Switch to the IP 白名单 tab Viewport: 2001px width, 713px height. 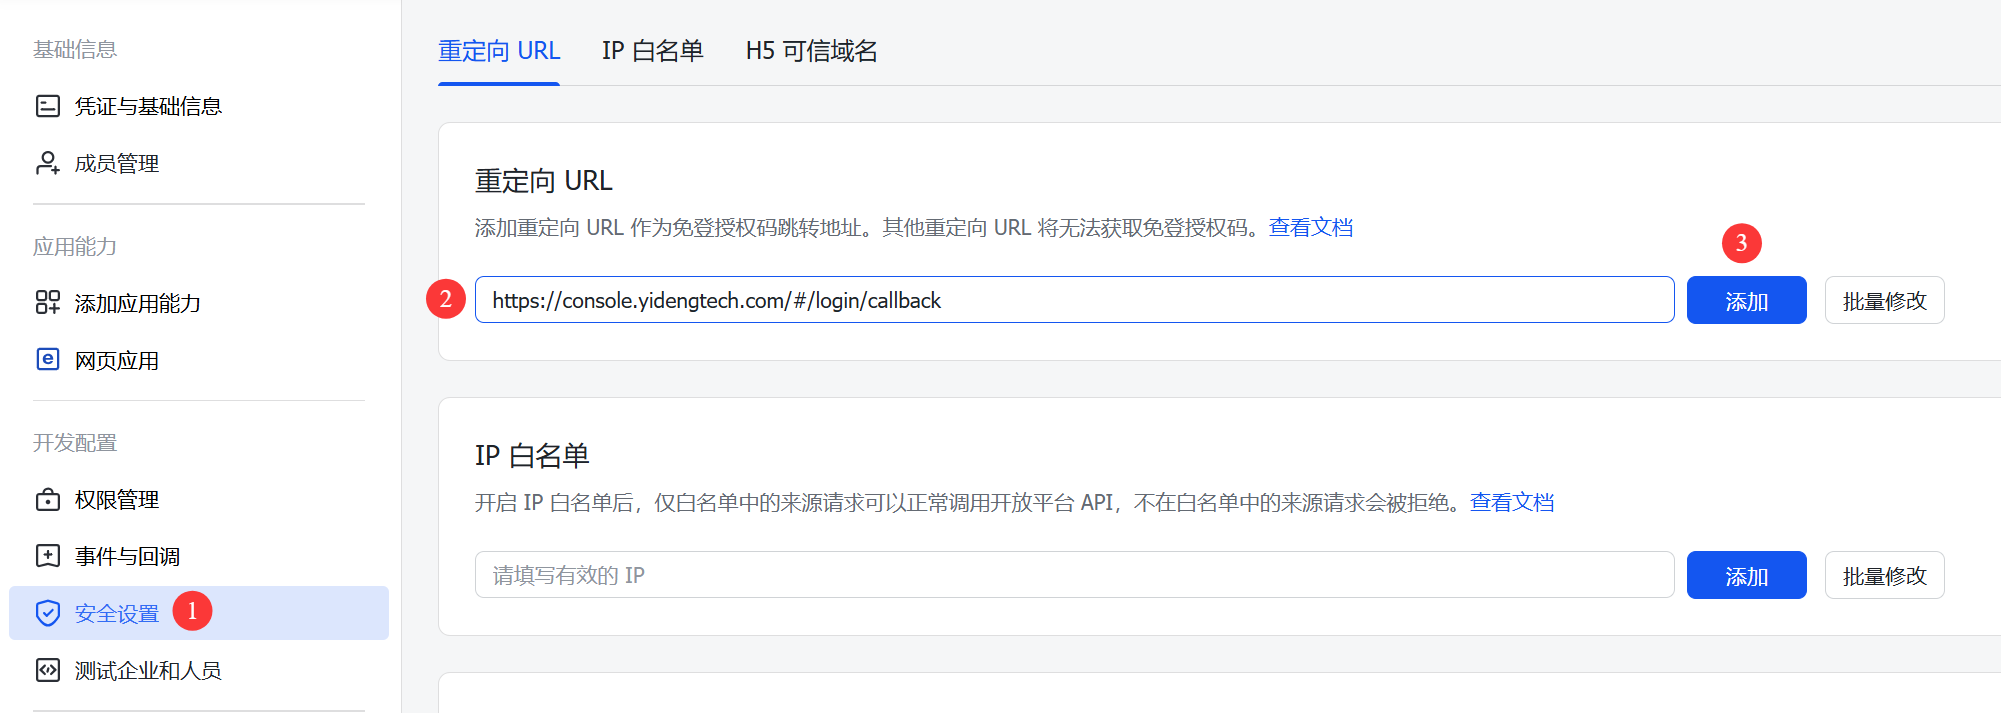tap(652, 51)
